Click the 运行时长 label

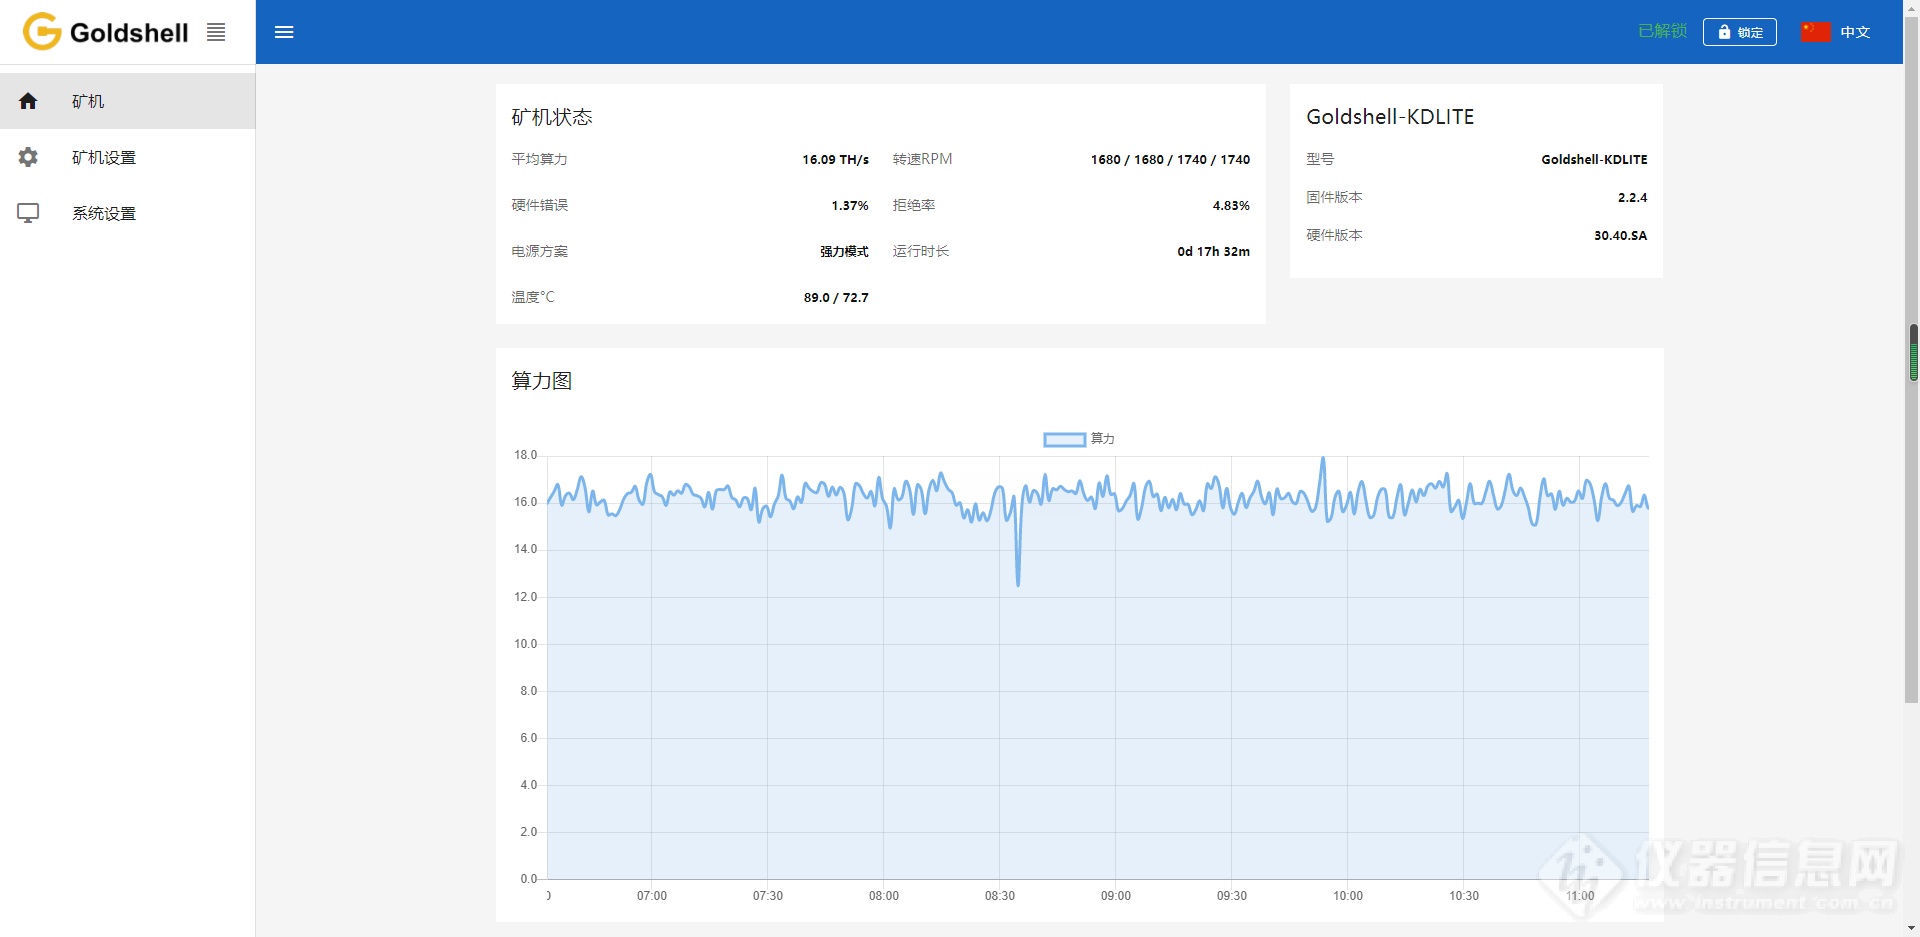[921, 251]
